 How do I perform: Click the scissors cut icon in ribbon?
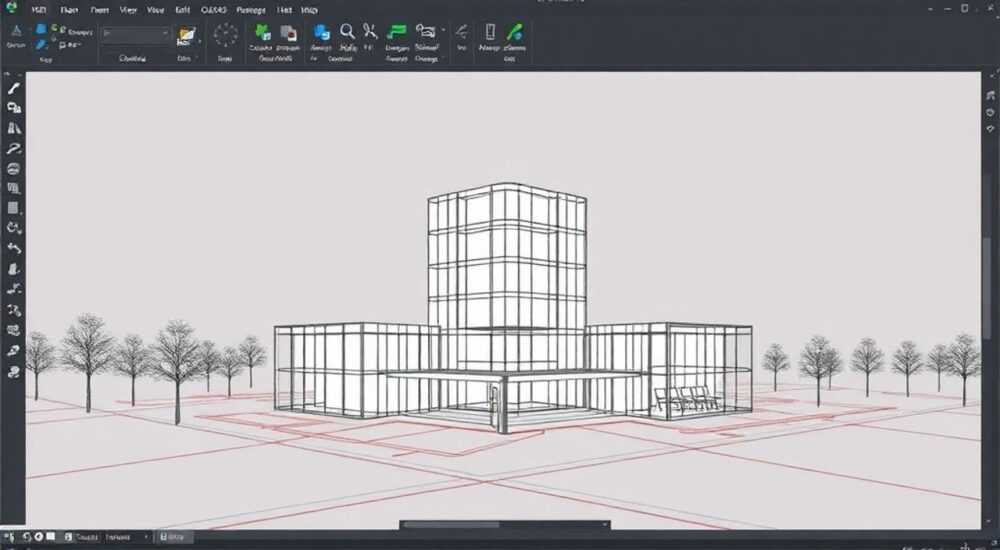(x=370, y=31)
